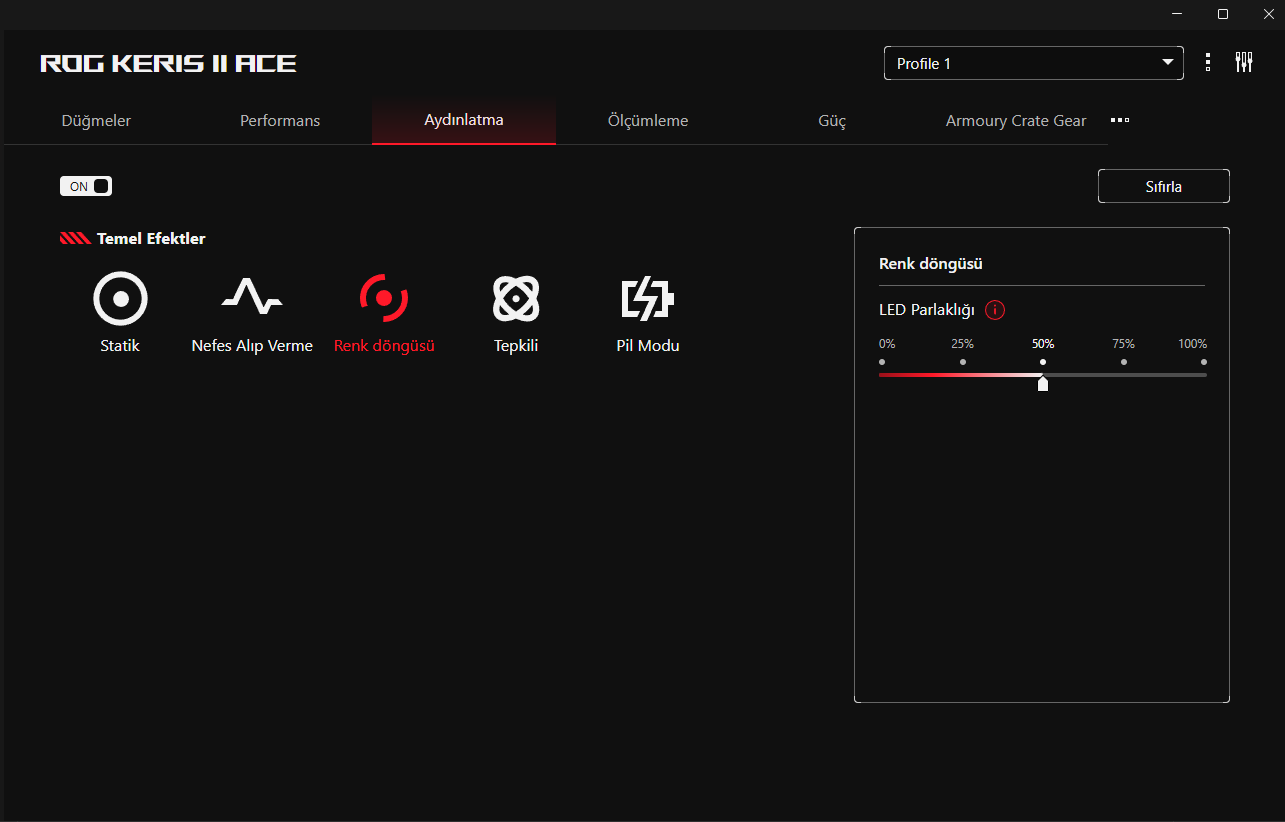Click the Renk döngüsü panel heading
Screen dimensions: 1285x822
(x=931, y=264)
